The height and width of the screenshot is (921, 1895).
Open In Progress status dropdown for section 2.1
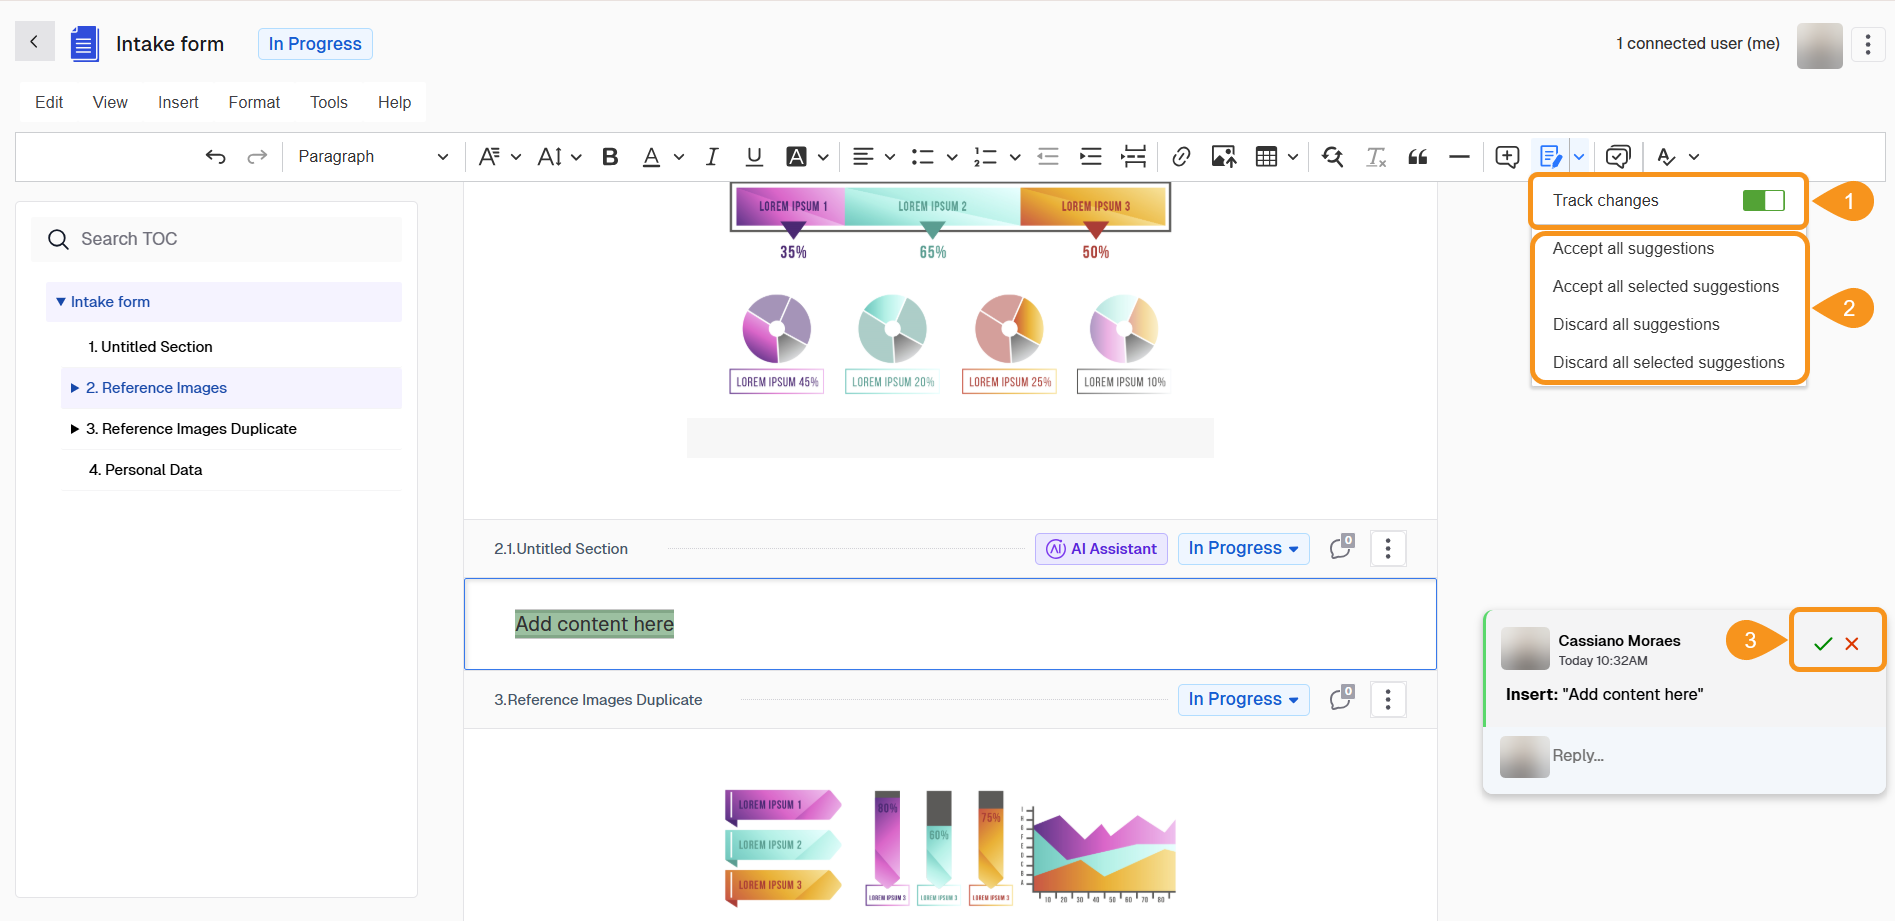click(x=1243, y=549)
